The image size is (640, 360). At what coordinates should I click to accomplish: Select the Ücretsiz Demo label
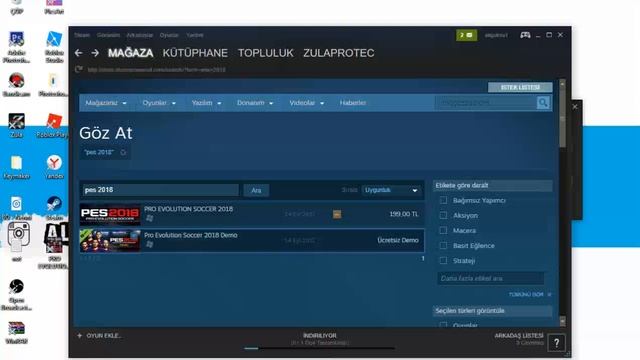point(398,240)
